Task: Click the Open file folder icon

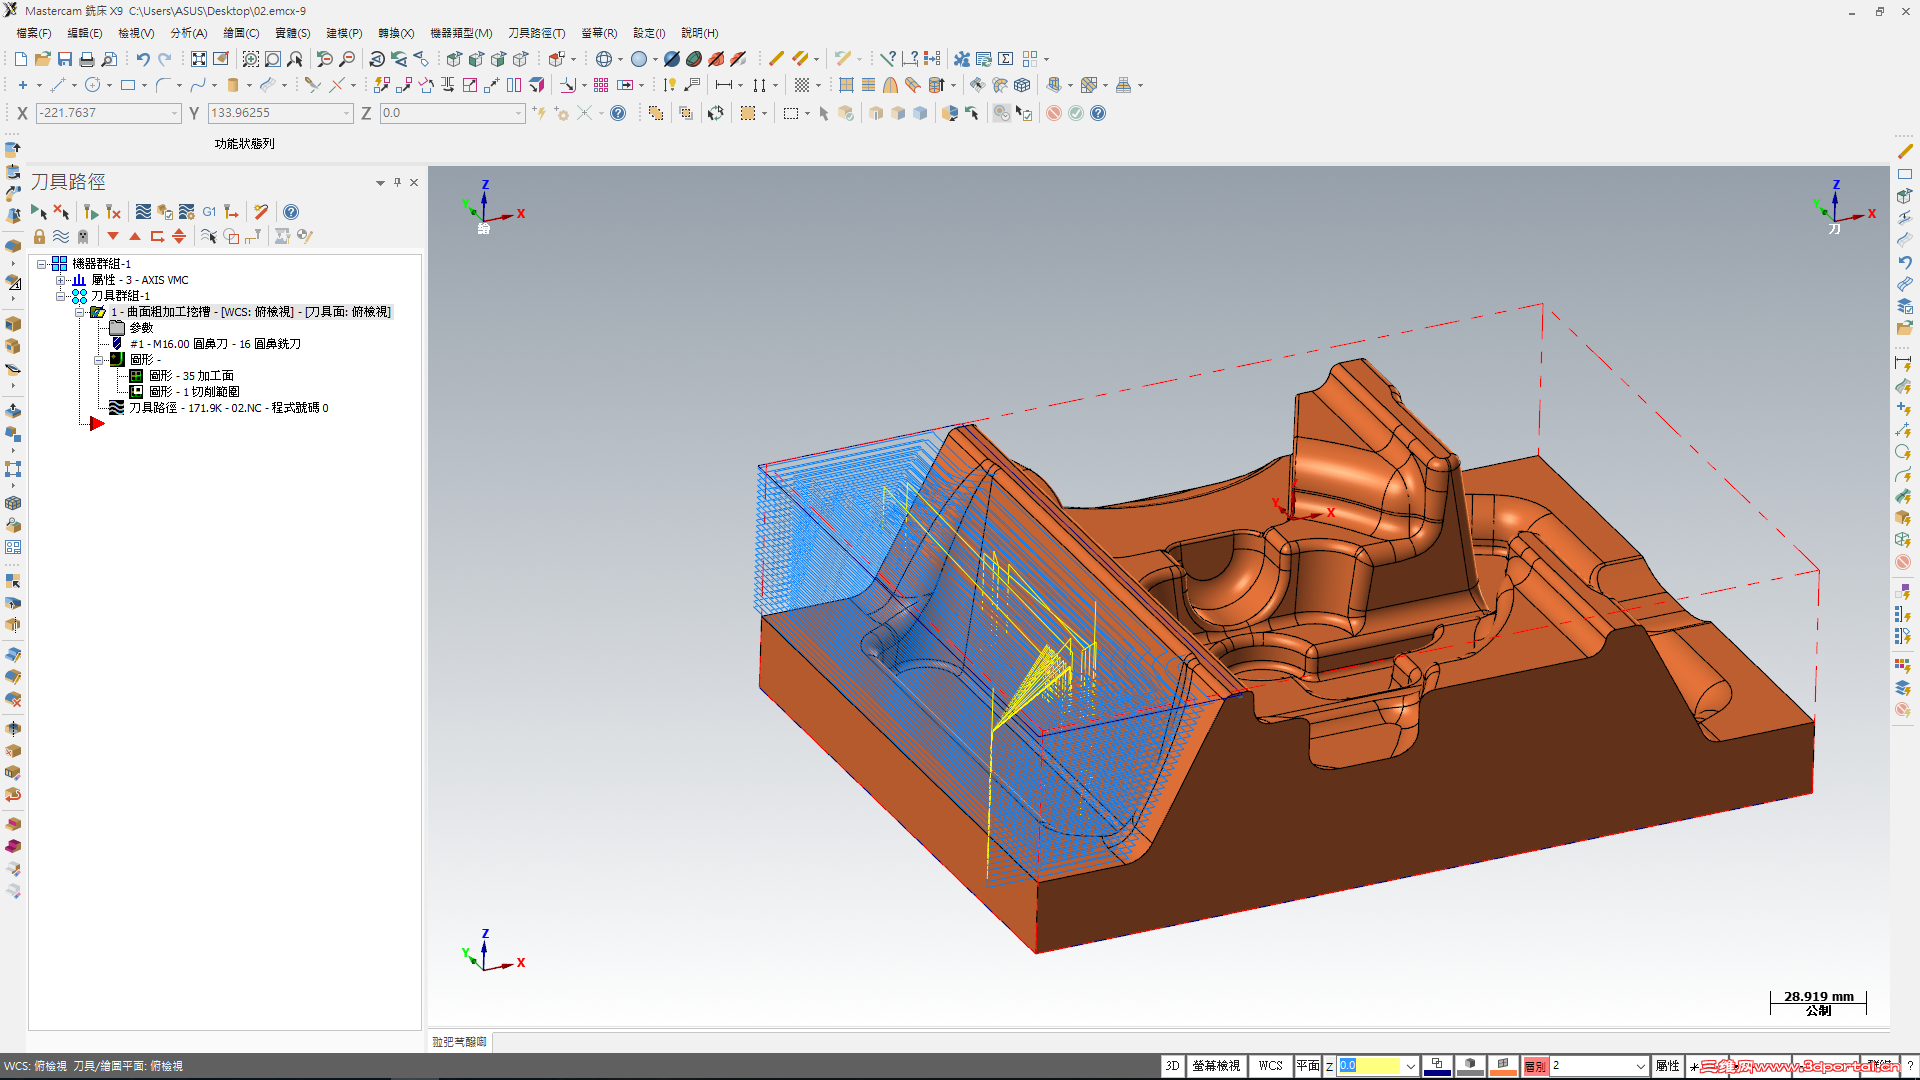Action: point(43,59)
